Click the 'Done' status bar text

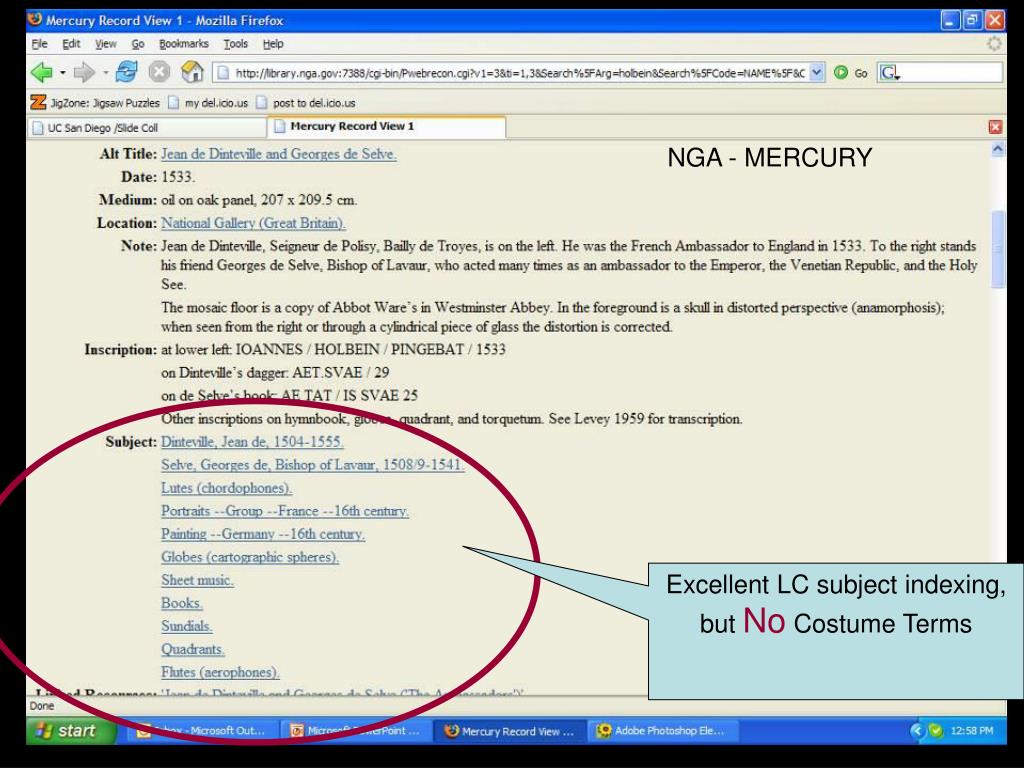pyautogui.click(x=42, y=706)
